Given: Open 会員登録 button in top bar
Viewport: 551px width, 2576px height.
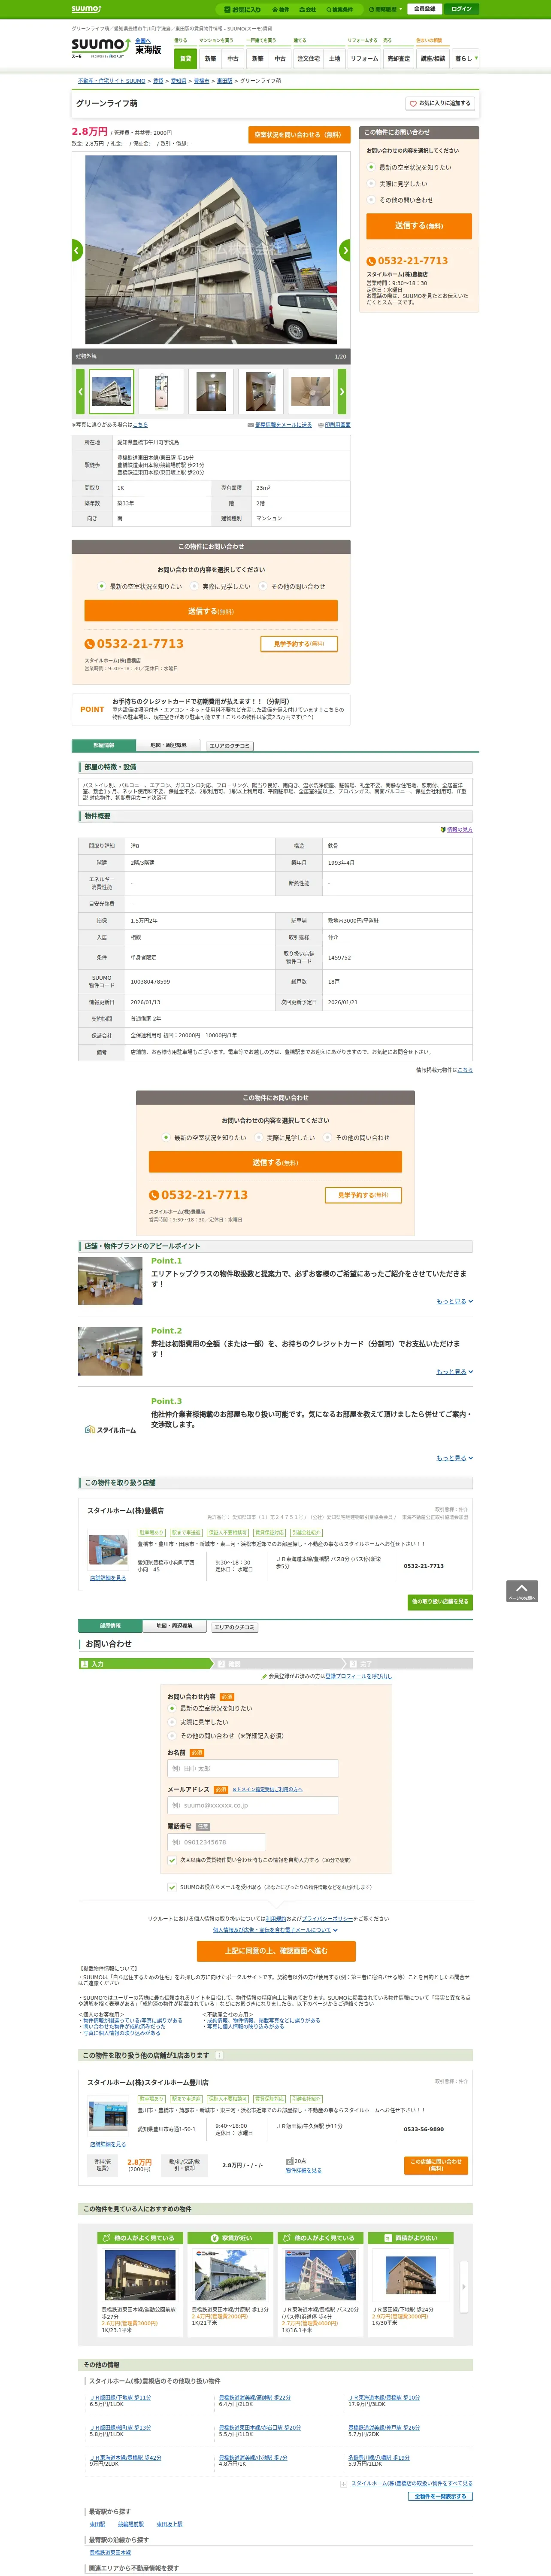Looking at the screenshot, I should [x=424, y=9].
